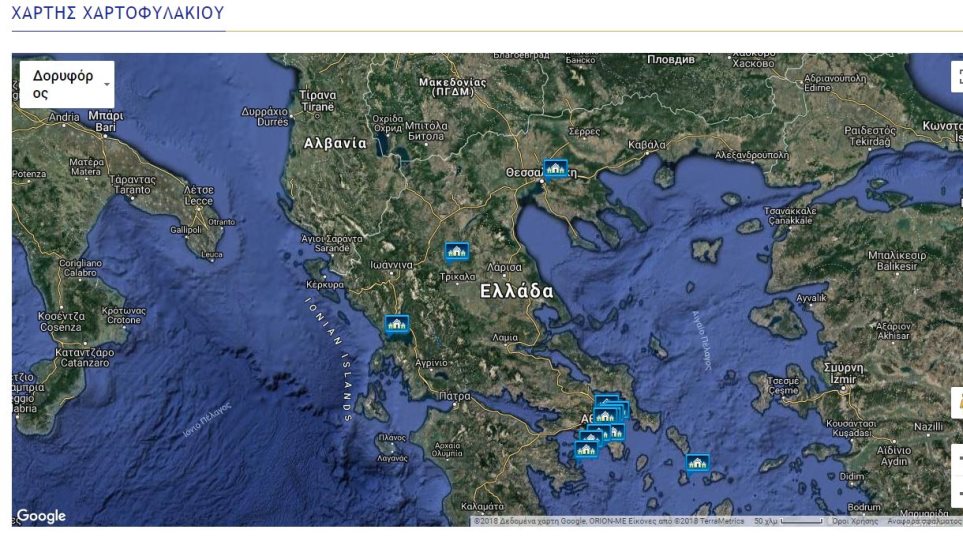The image size is (963, 541).
Task: Select the property marker at Thessaloniki
Action: click(x=554, y=168)
